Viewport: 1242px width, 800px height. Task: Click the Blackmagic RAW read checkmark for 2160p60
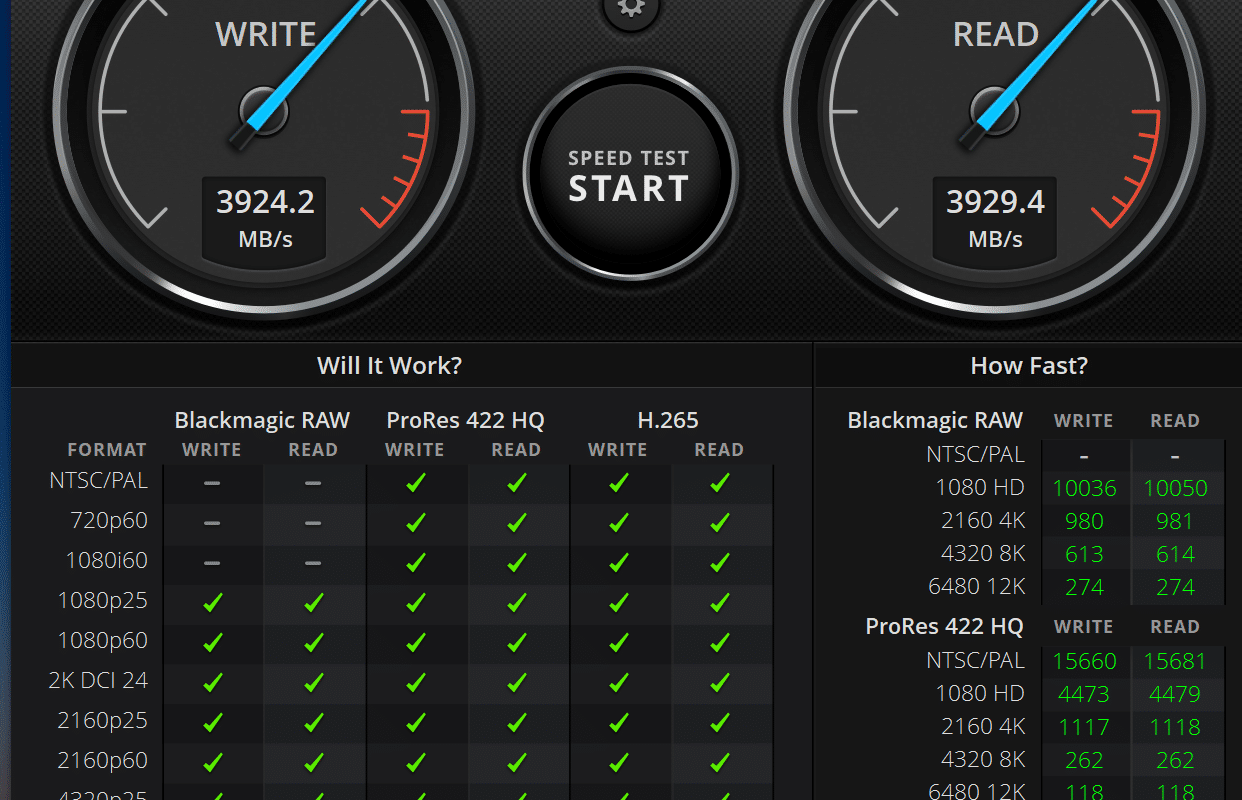tap(313, 762)
